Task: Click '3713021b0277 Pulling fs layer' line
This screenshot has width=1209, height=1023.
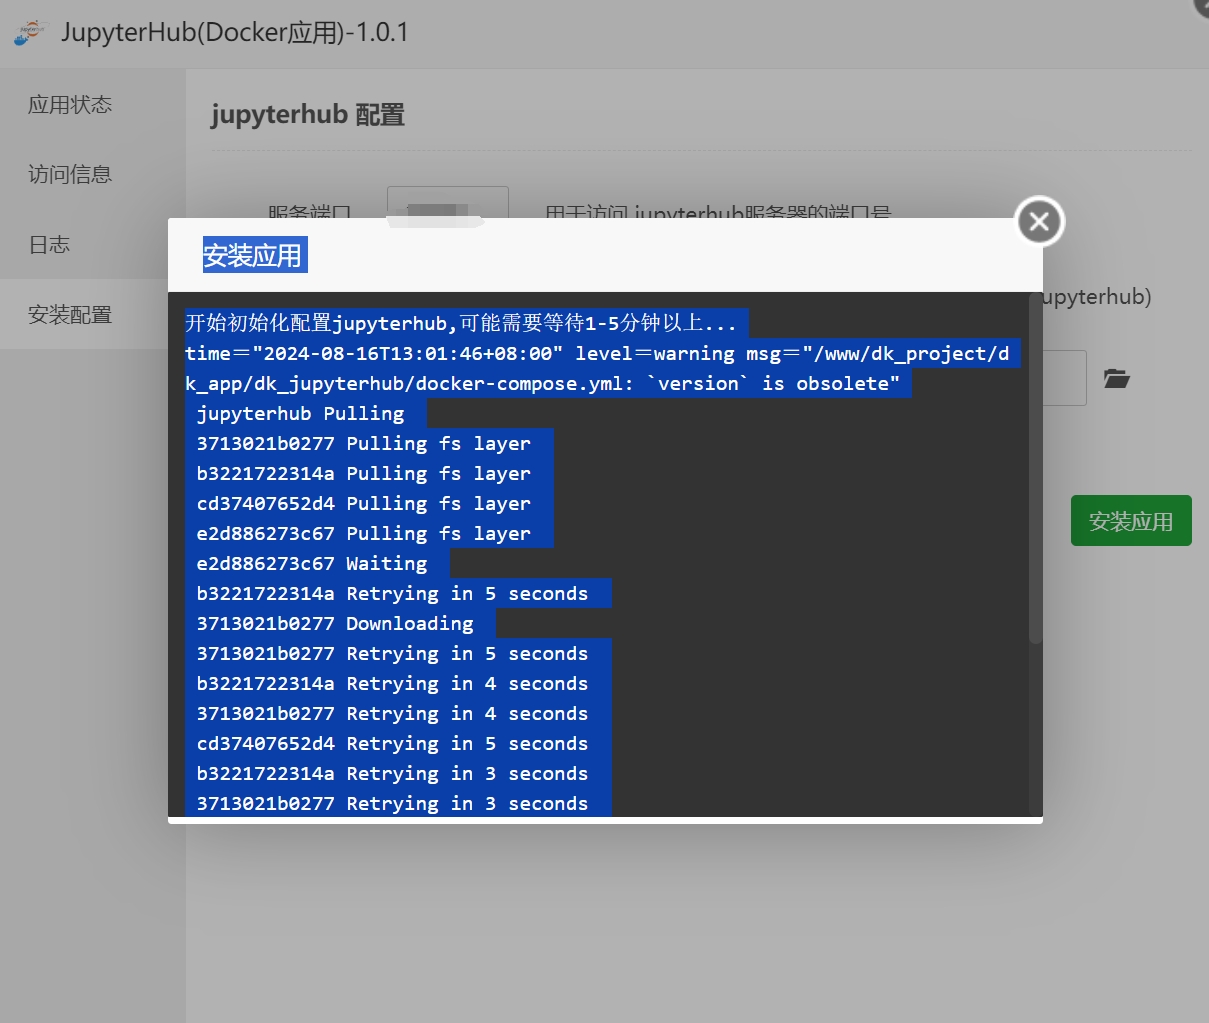Action: tap(364, 443)
